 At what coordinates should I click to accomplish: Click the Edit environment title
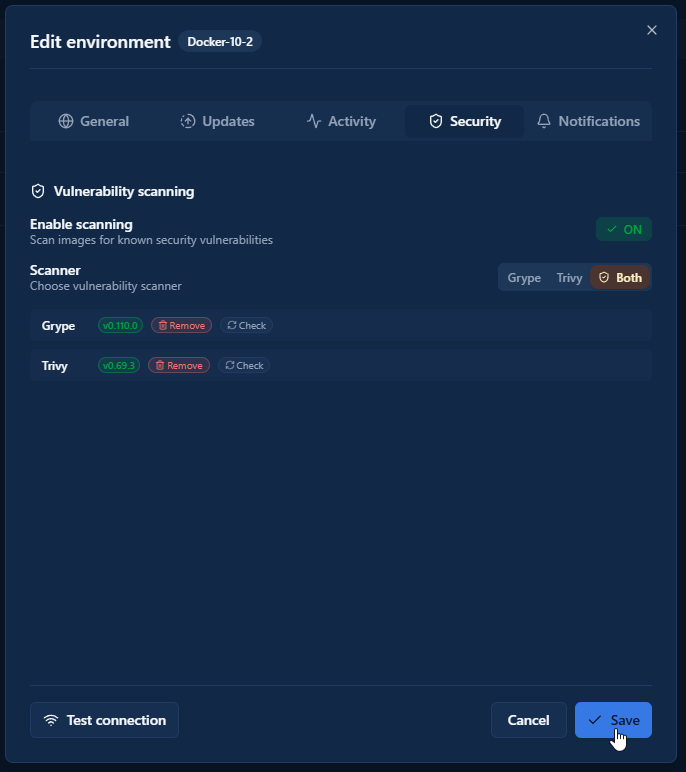(x=100, y=42)
